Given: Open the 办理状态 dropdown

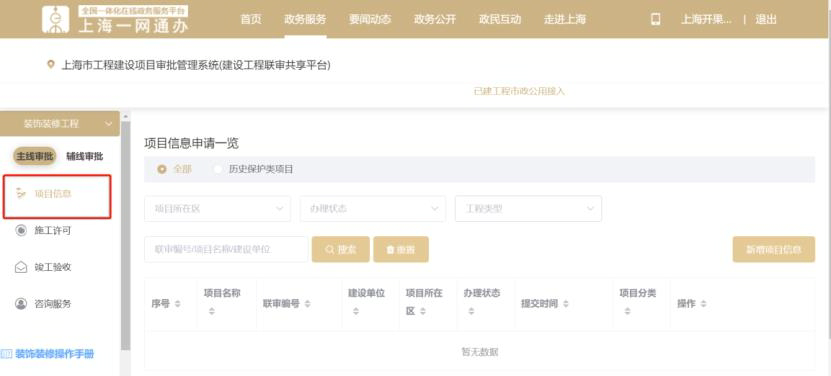Looking at the screenshot, I should pos(373,208).
